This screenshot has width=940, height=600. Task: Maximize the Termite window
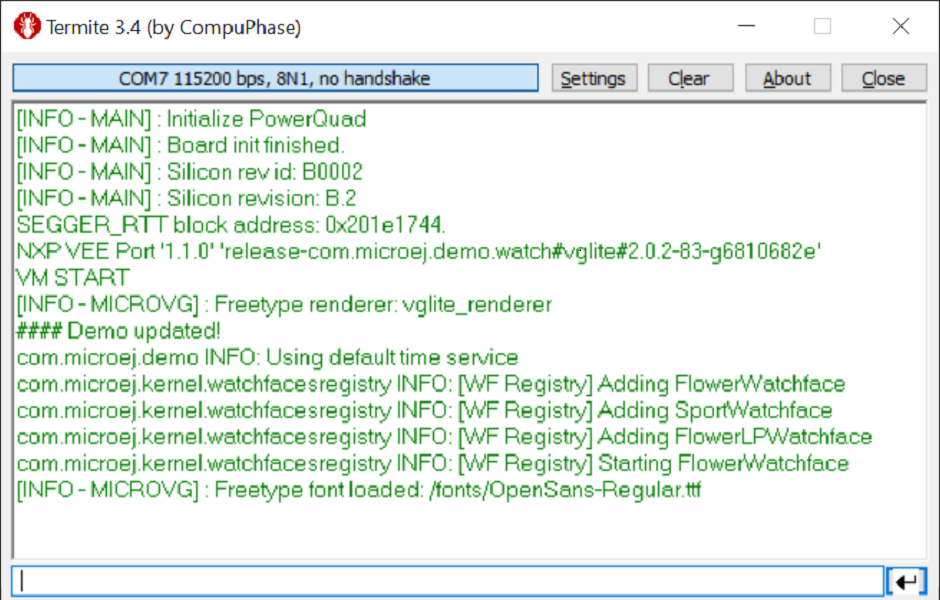[x=822, y=27]
